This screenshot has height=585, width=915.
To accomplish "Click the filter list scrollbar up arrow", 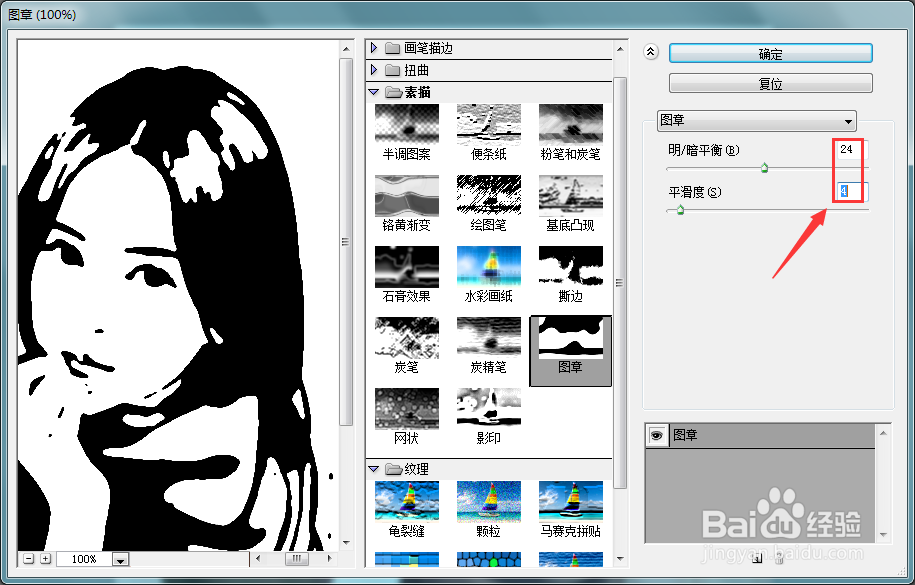I will coord(620,49).
